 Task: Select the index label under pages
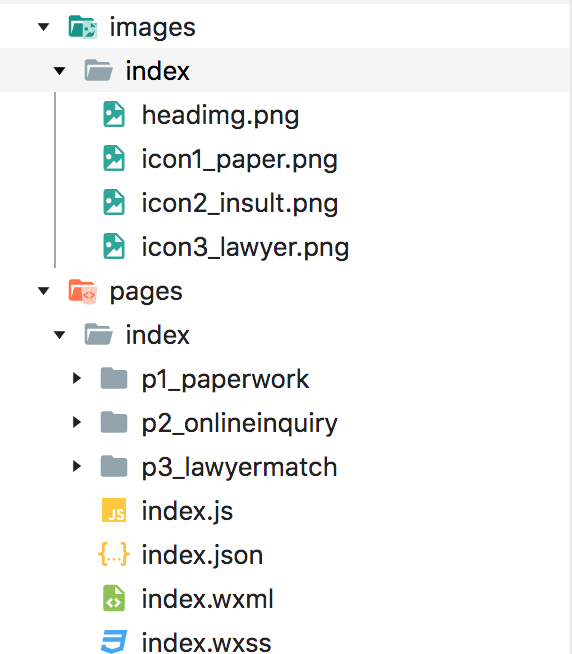point(157,335)
